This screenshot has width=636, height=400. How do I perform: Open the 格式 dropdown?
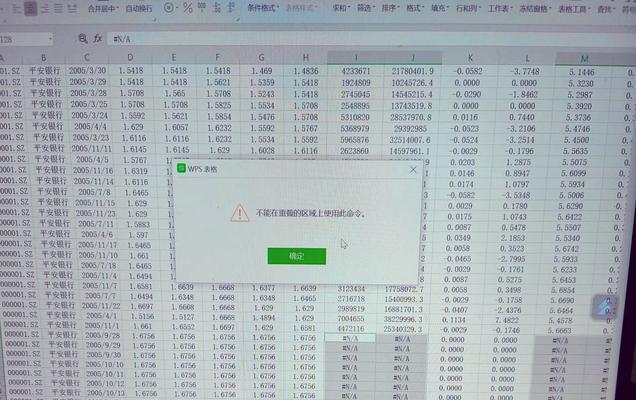[x=415, y=8]
